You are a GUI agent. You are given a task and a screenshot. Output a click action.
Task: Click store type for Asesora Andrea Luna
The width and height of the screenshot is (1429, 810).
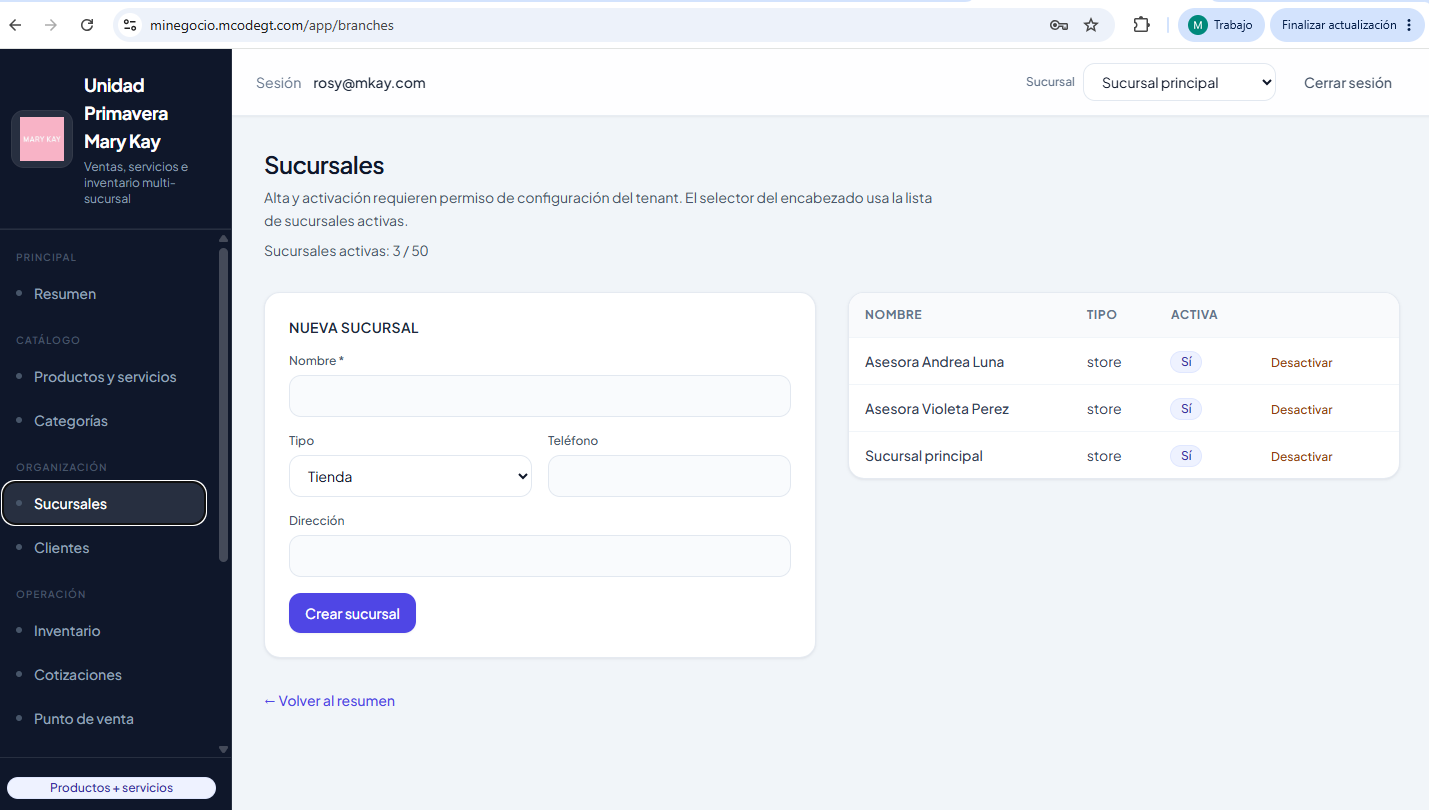pyautogui.click(x=1104, y=362)
